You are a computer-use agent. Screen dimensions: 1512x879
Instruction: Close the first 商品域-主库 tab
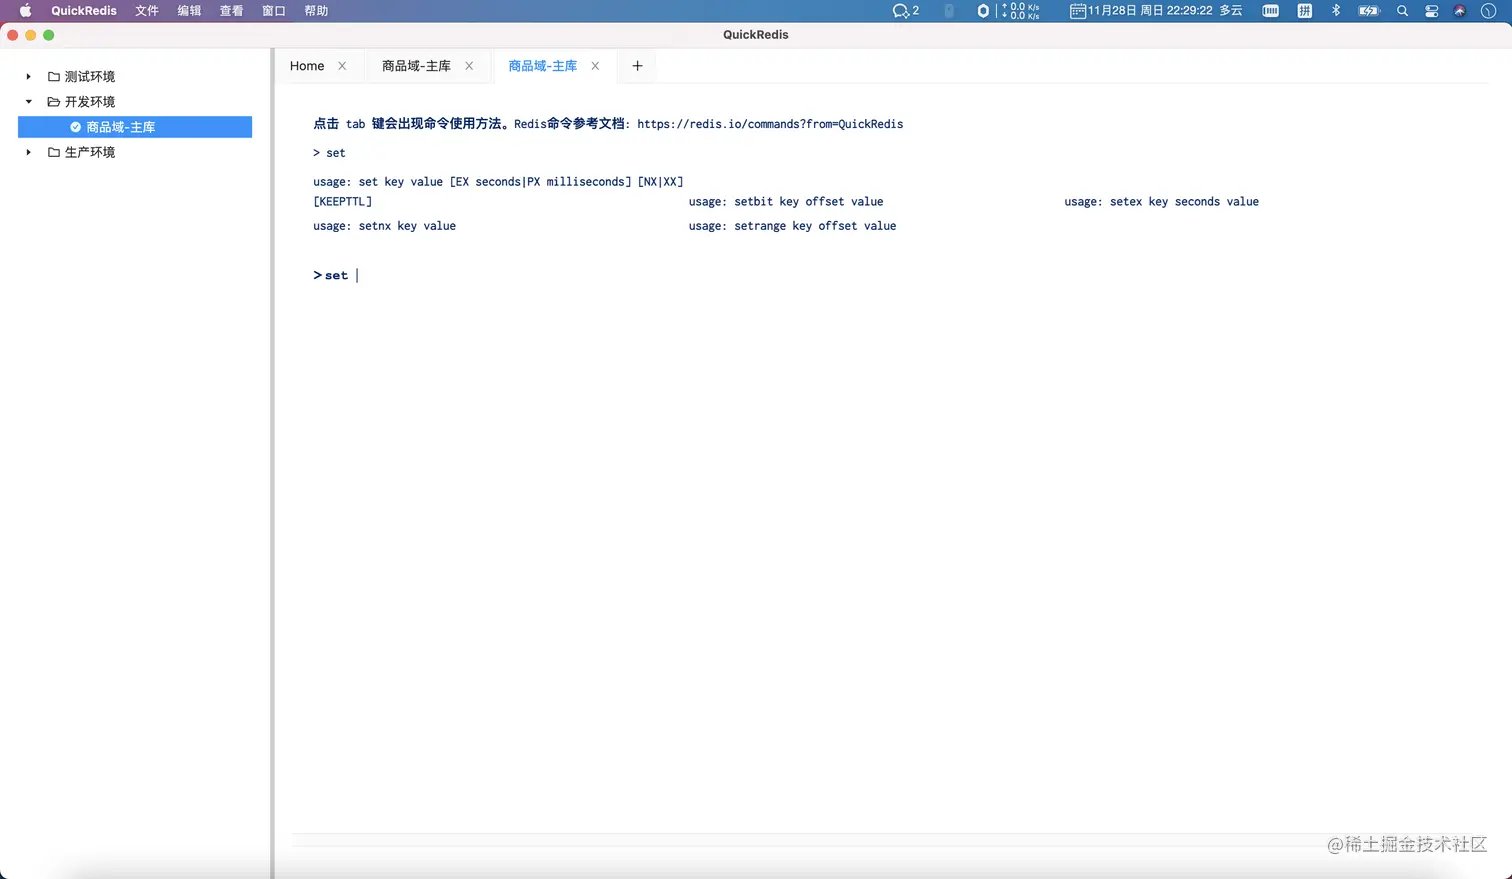click(469, 66)
